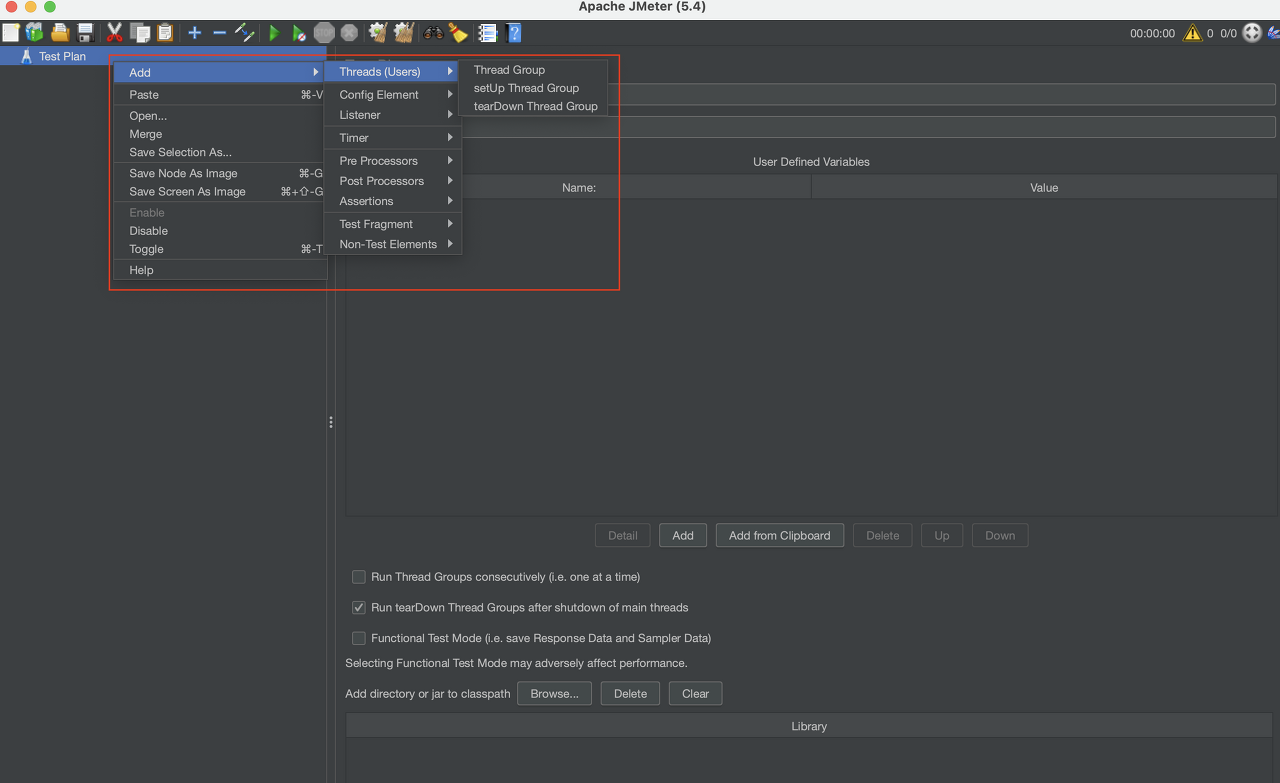Click the Open folder toolbar icon

tap(60, 33)
